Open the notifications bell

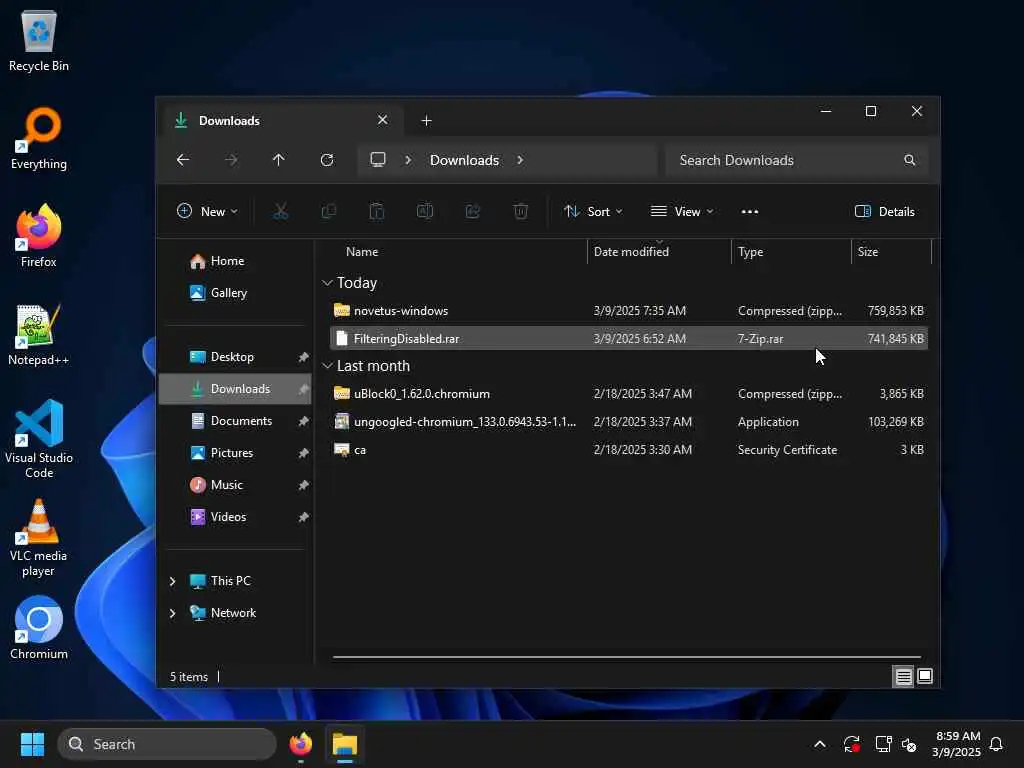996,744
